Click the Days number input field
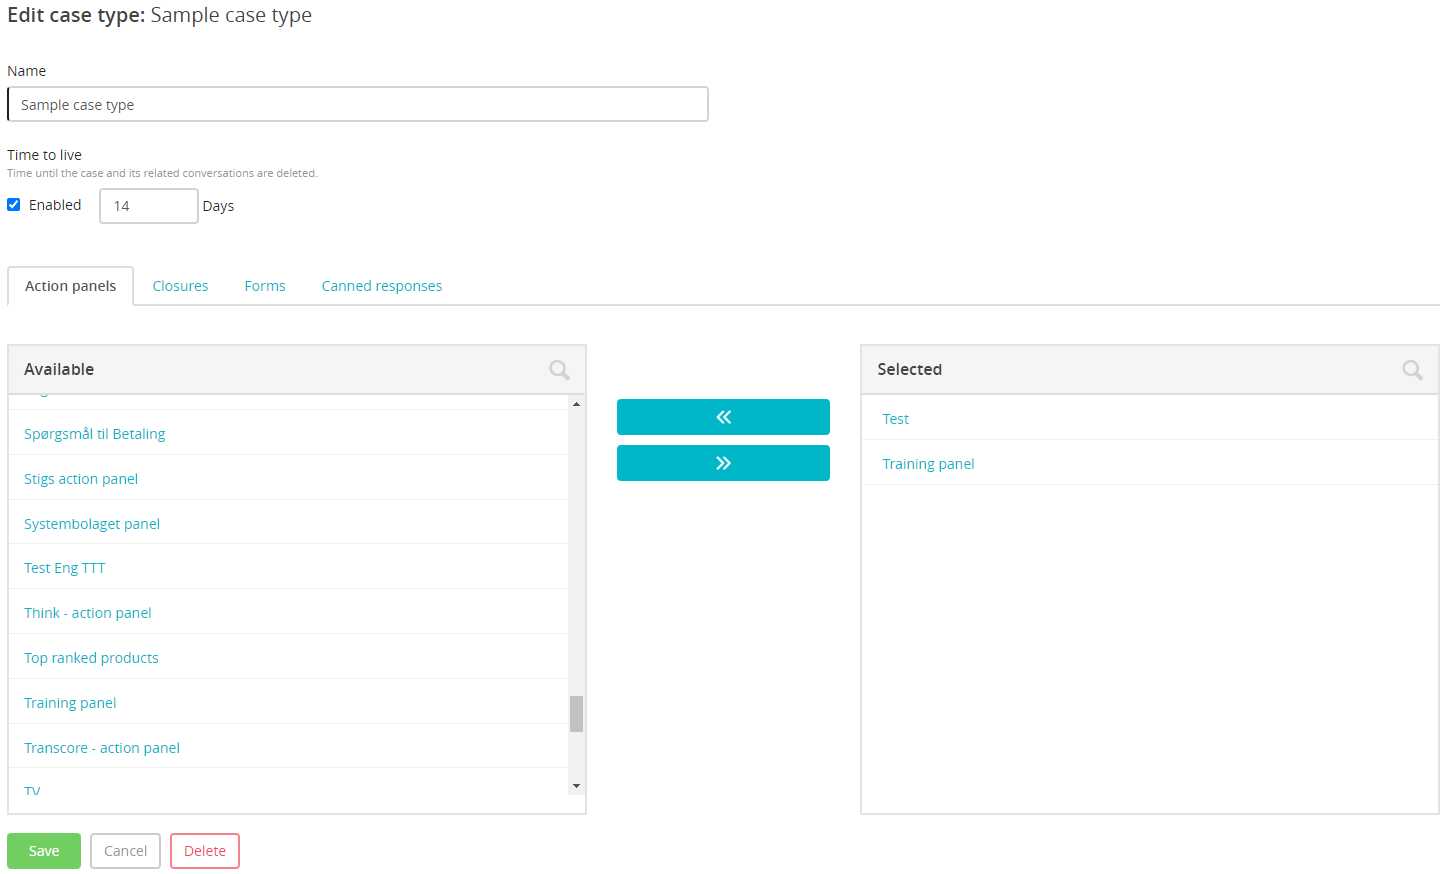Image resolution: width=1451 pixels, height=874 pixels. point(148,206)
